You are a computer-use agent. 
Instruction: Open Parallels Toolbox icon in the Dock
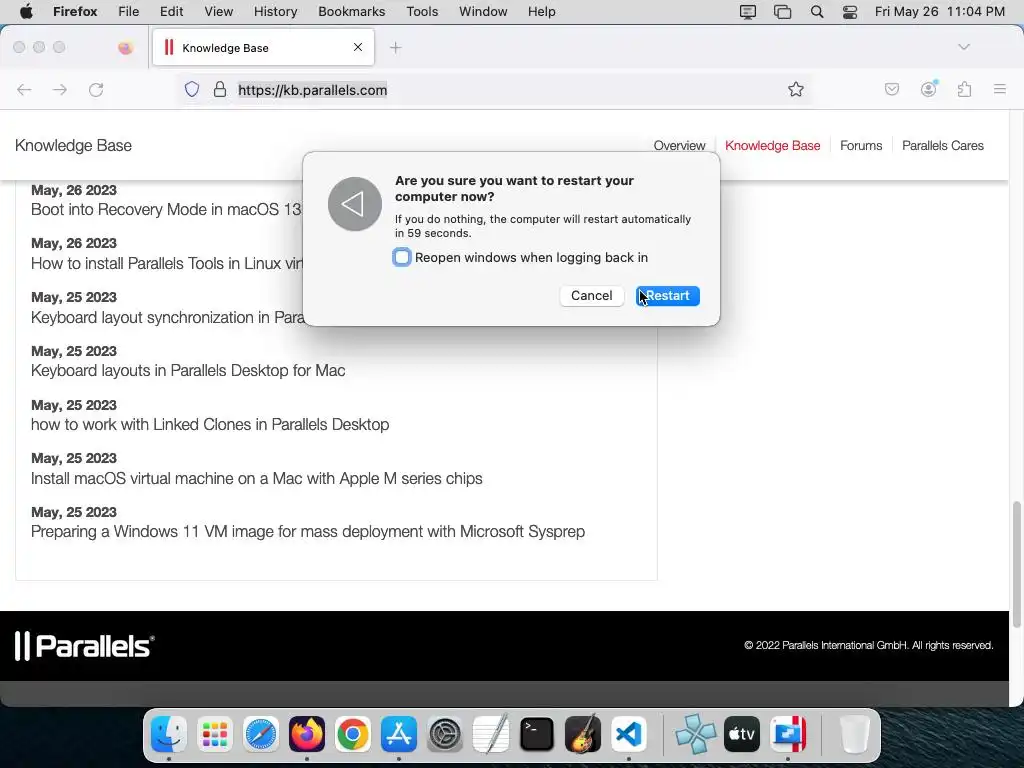click(788, 734)
